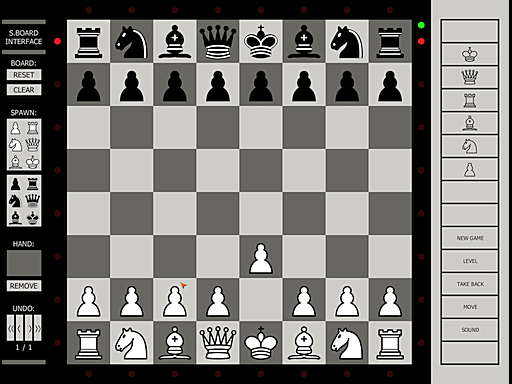This screenshot has width=512, height=384.
Task: Pick up the white pawn on e3
Action: 261,257
